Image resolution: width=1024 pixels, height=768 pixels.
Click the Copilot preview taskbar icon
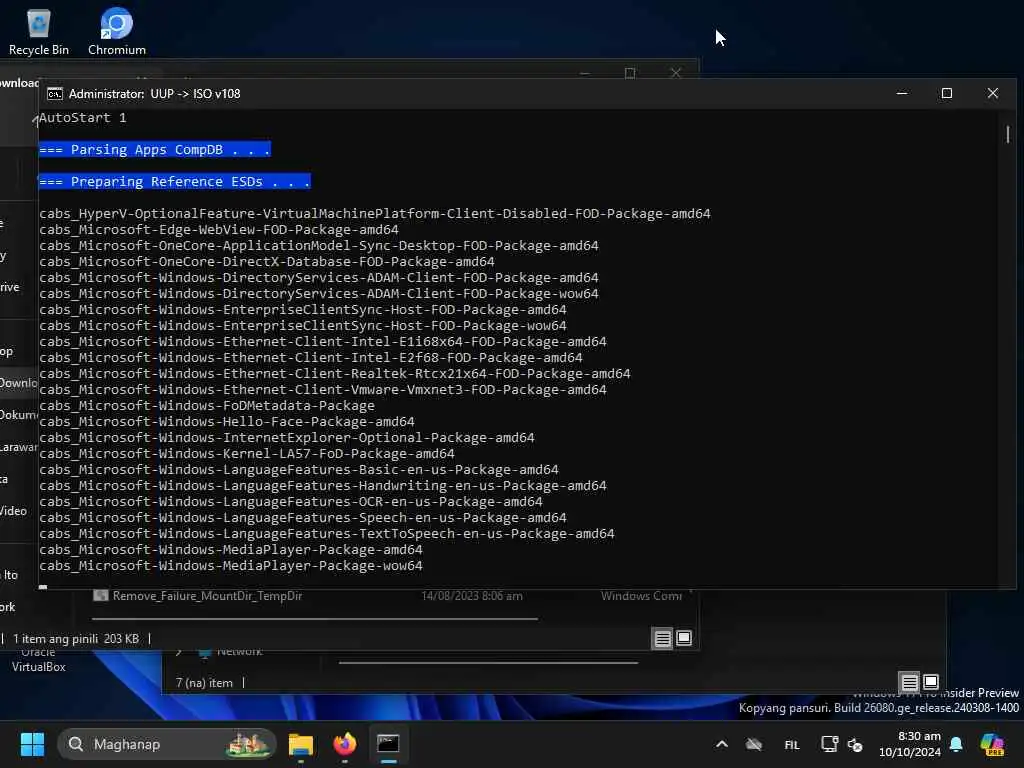[992, 744]
